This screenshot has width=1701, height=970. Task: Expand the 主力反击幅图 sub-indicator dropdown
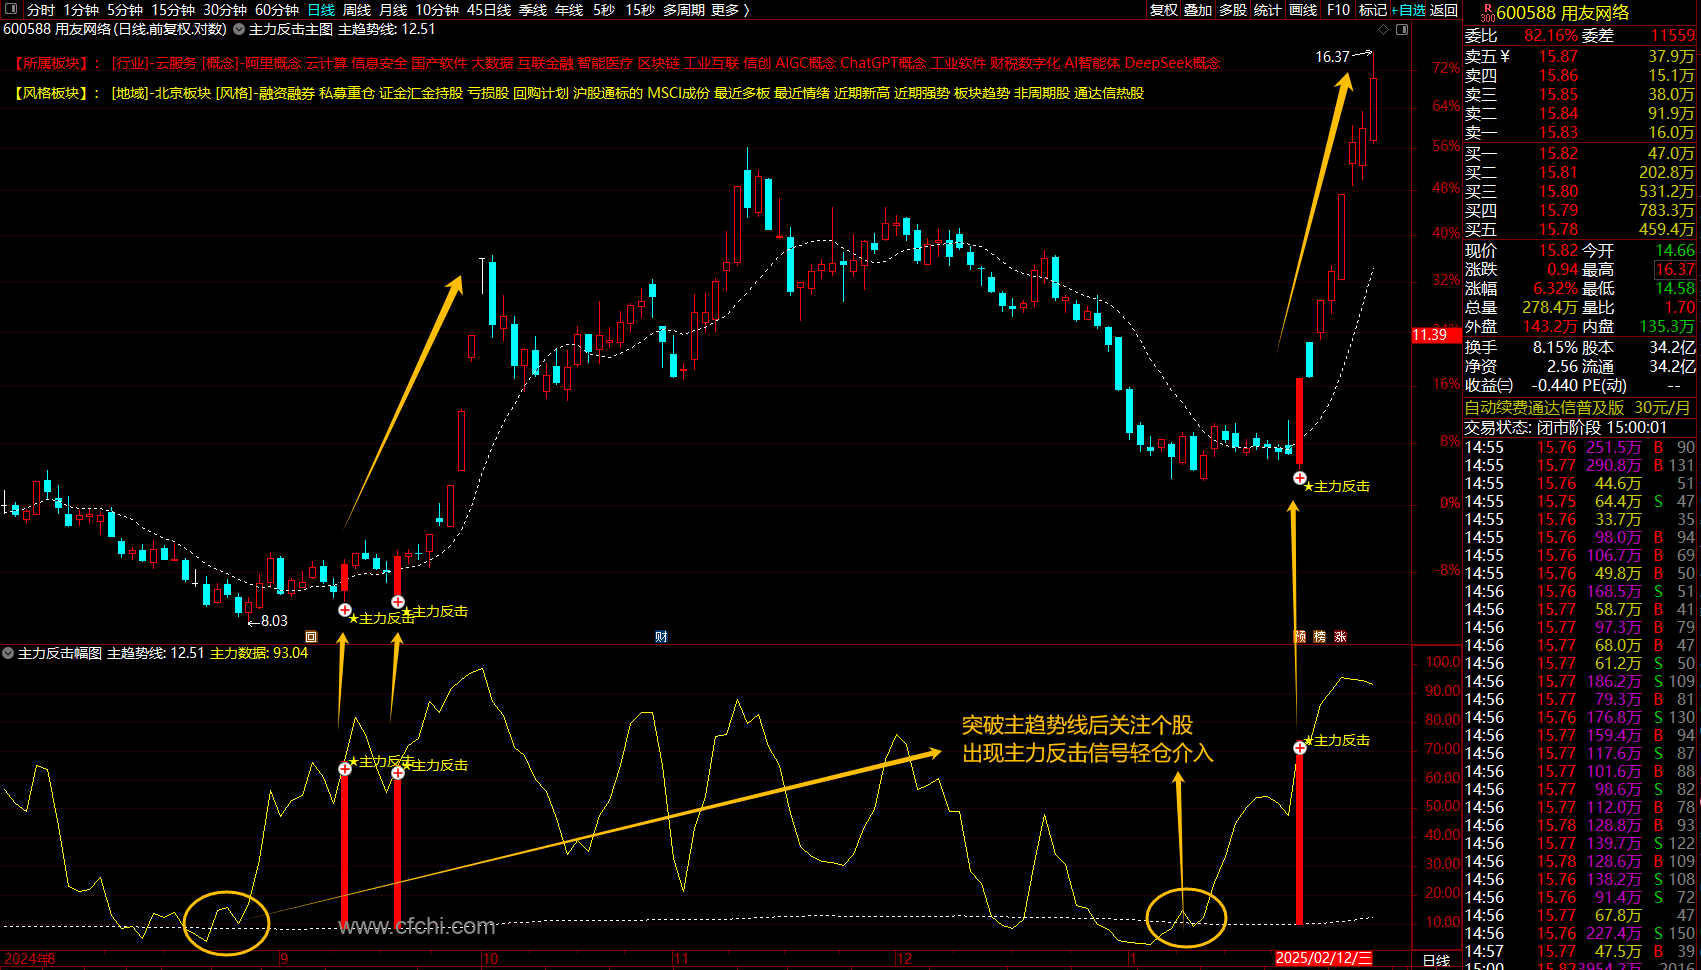click(9, 653)
